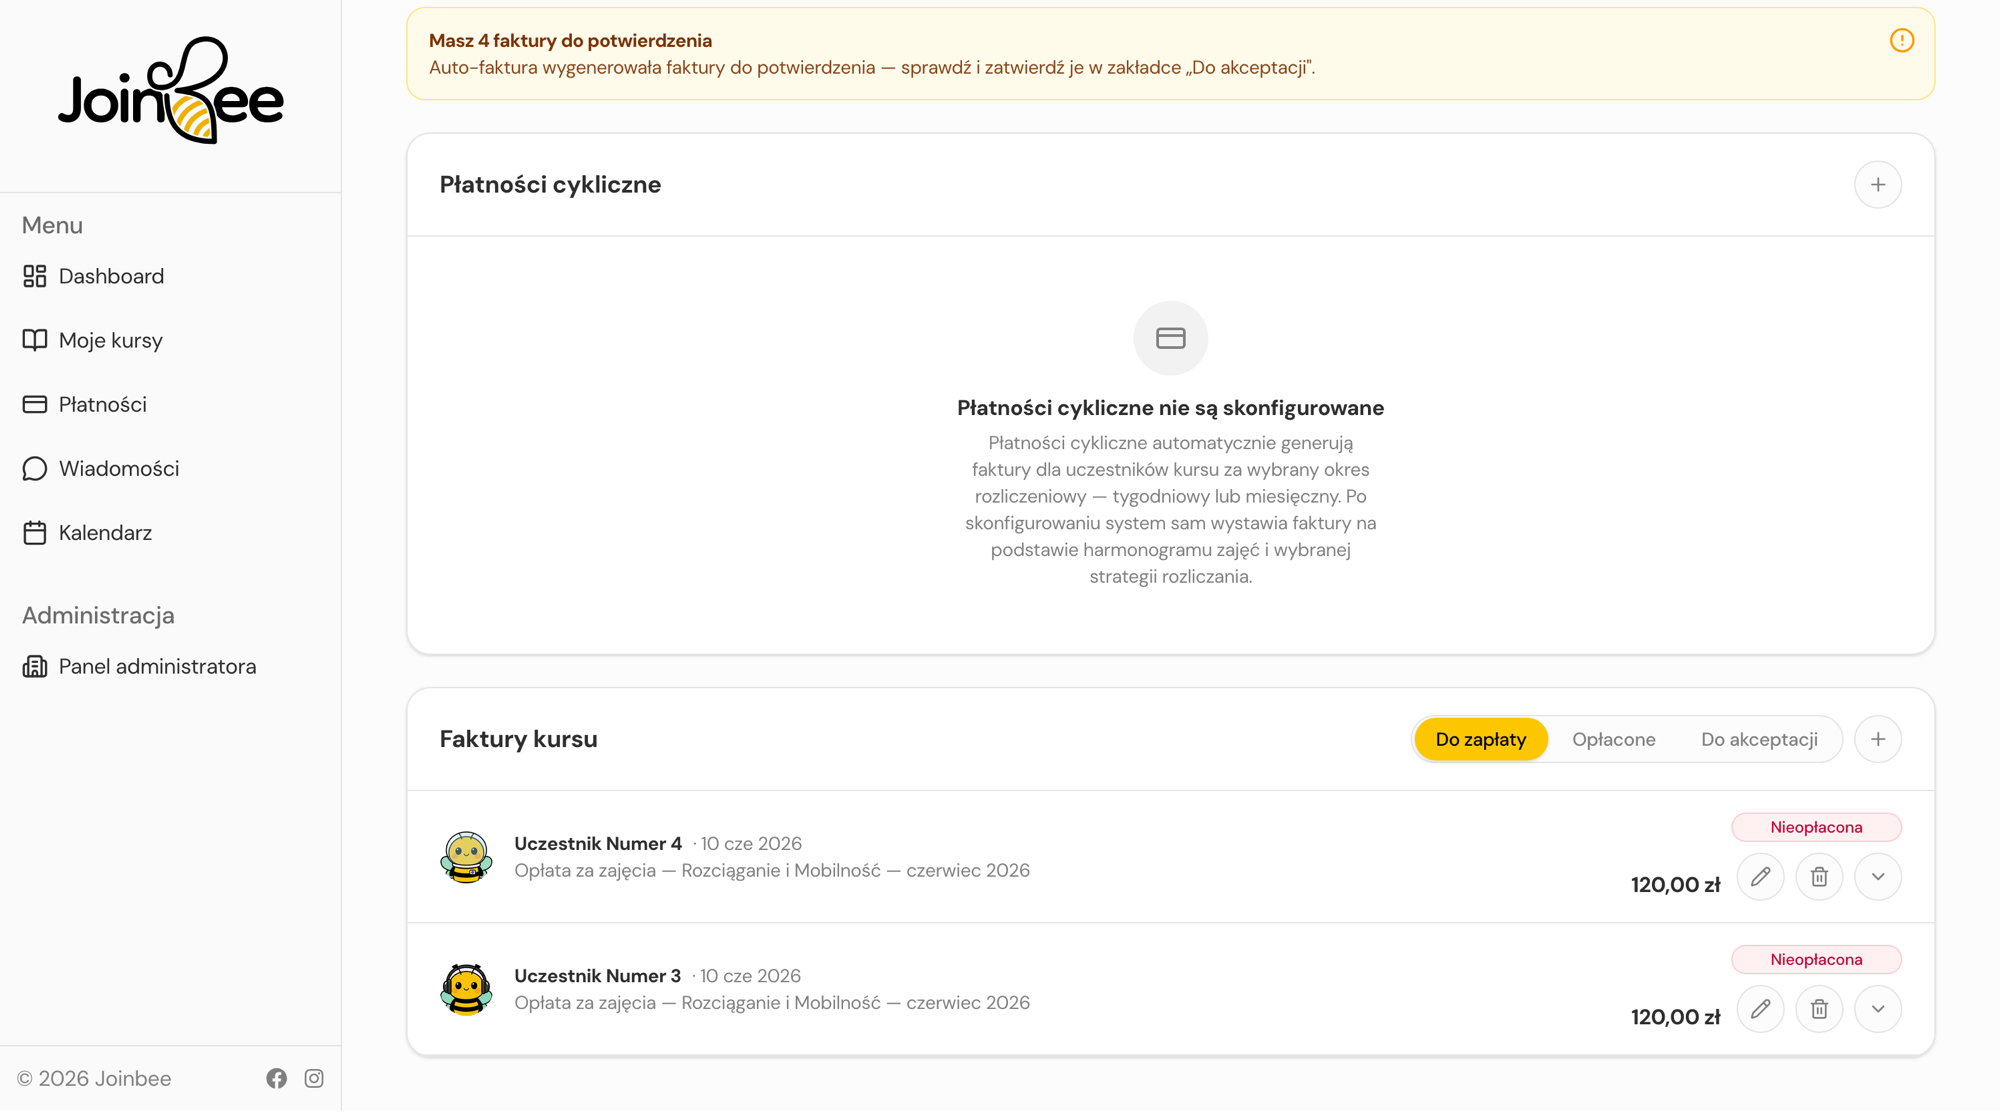Click the building icon beside Panel administratora
Screen dimensions: 2000x1112
[35, 666]
